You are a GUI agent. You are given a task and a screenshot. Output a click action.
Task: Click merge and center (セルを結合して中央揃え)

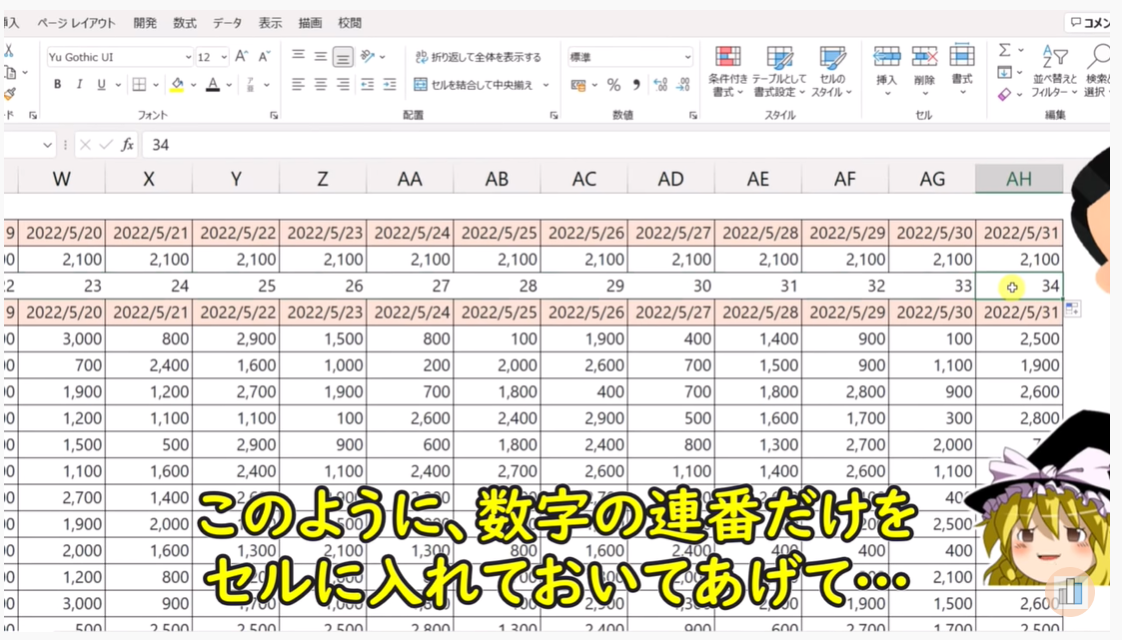[482, 85]
